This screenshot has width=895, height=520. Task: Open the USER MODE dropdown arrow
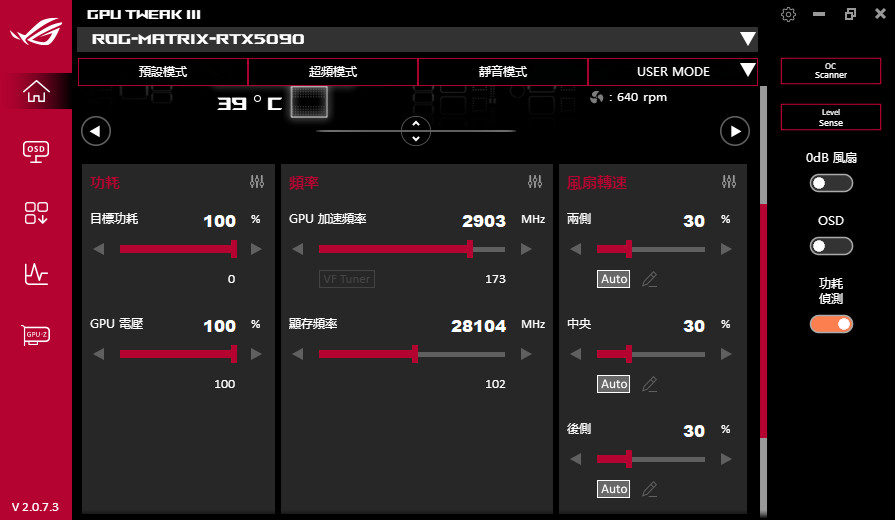746,71
